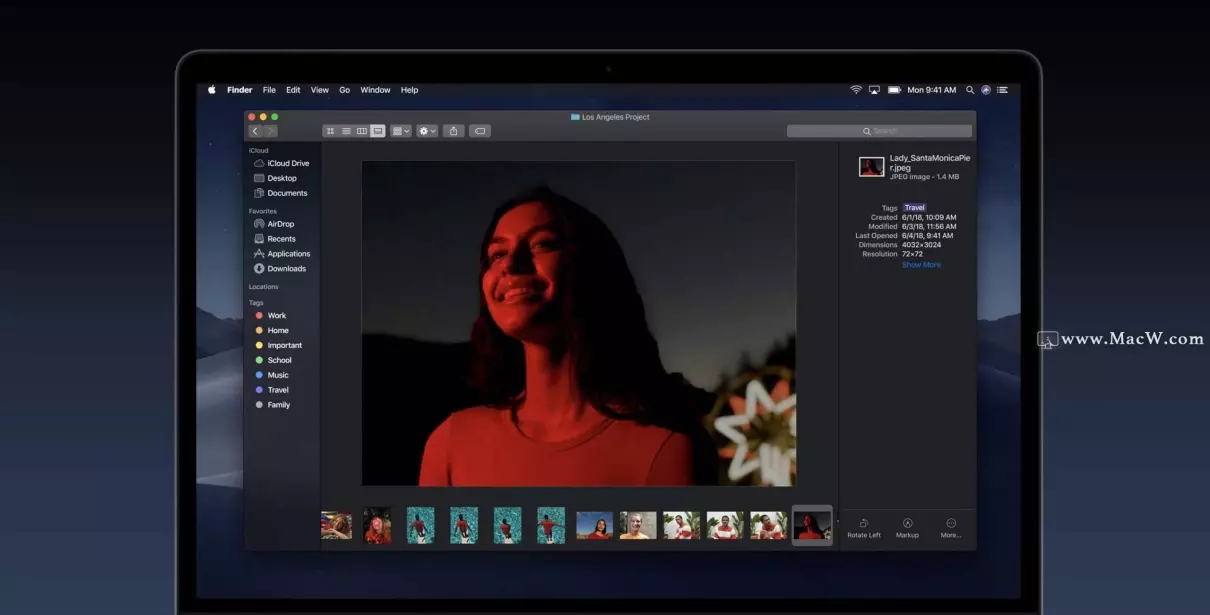The height and width of the screenshot is (615, 1210).
Task: Select the thumbnail of woman against blue sky
Action: coord(595,525)
